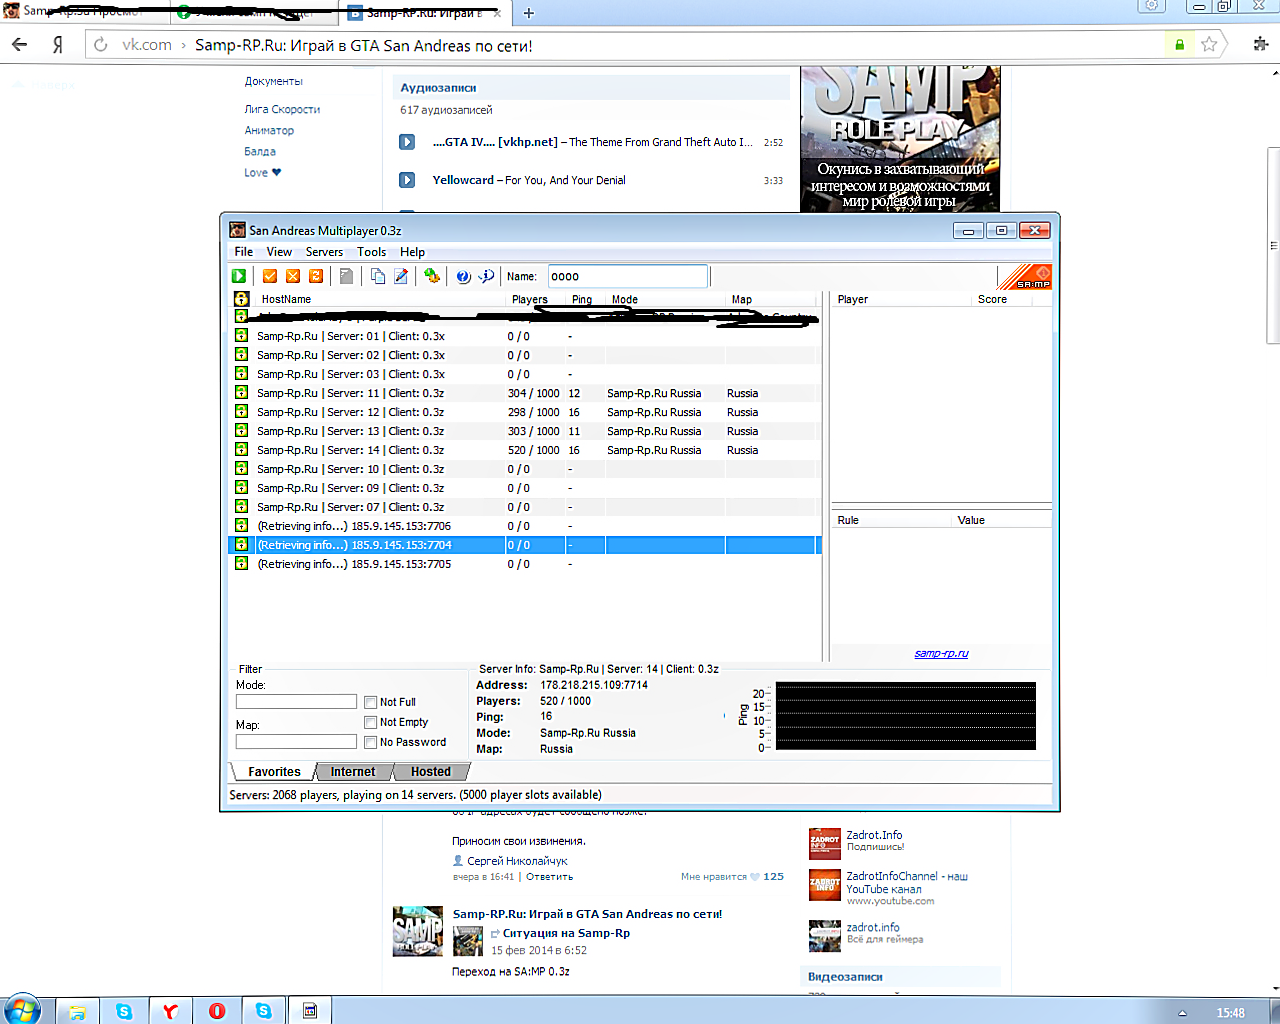Enable the No Password filter checkbox
The width and height of the screenshot is (1280, 1024).
pos(371,742)
